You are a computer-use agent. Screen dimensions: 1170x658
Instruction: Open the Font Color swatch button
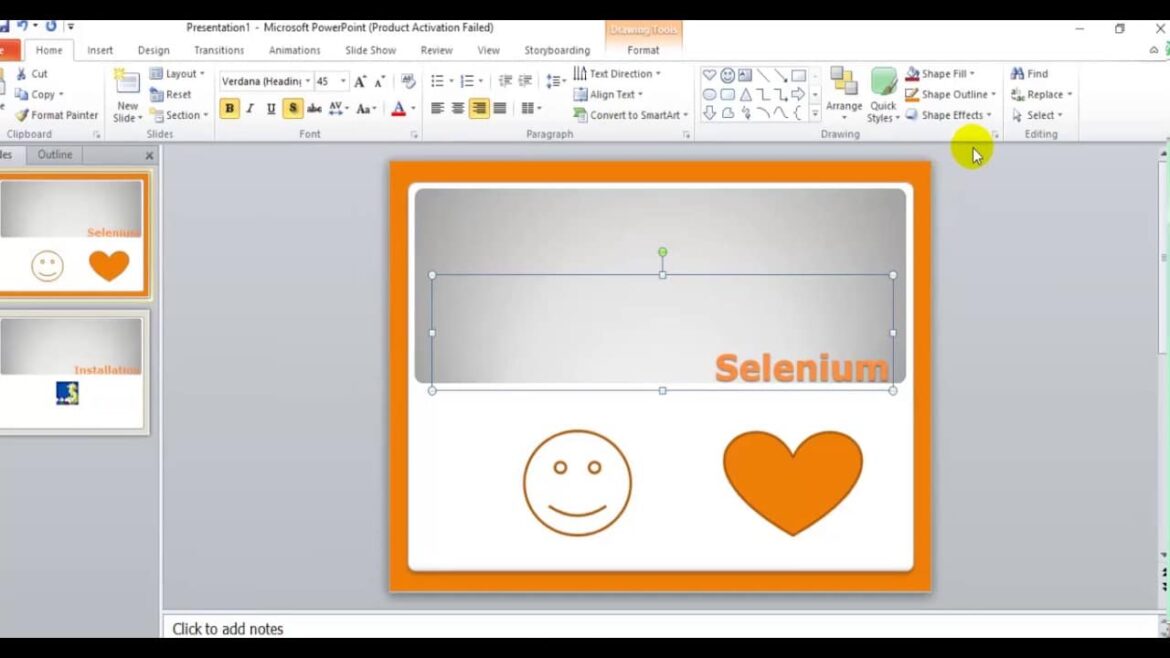(398, 108)
